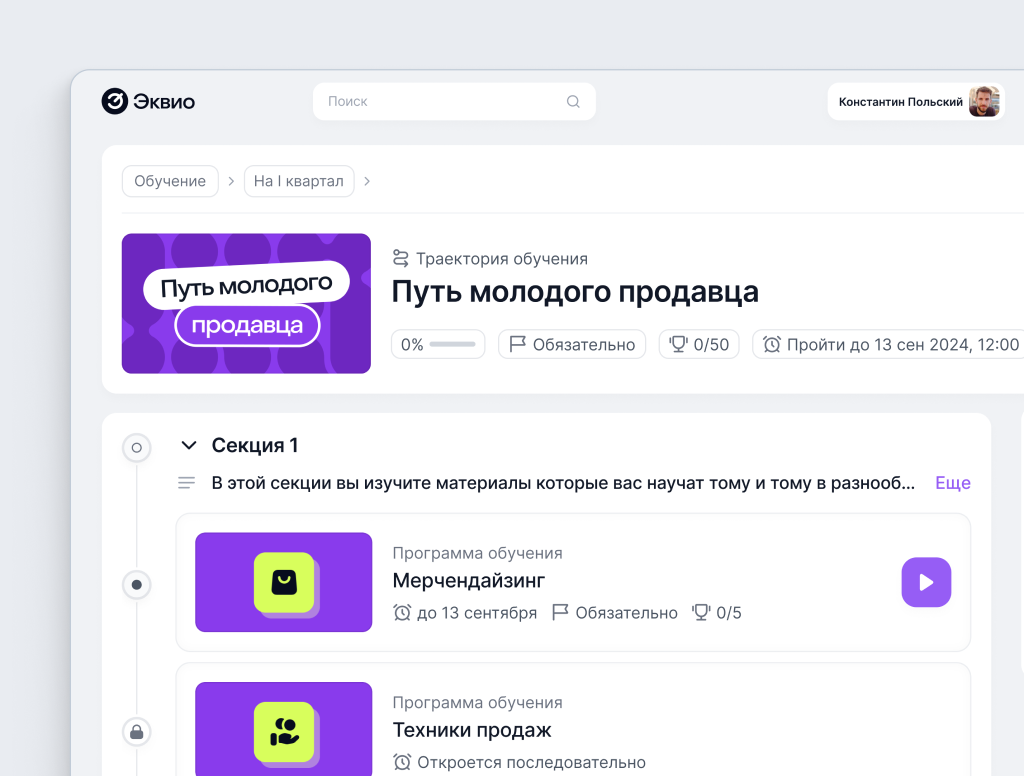Image resolution: width=1024 pixels, height=776 pixels.
Task: Click the 0% progress bar
Action: pos(437,343)
